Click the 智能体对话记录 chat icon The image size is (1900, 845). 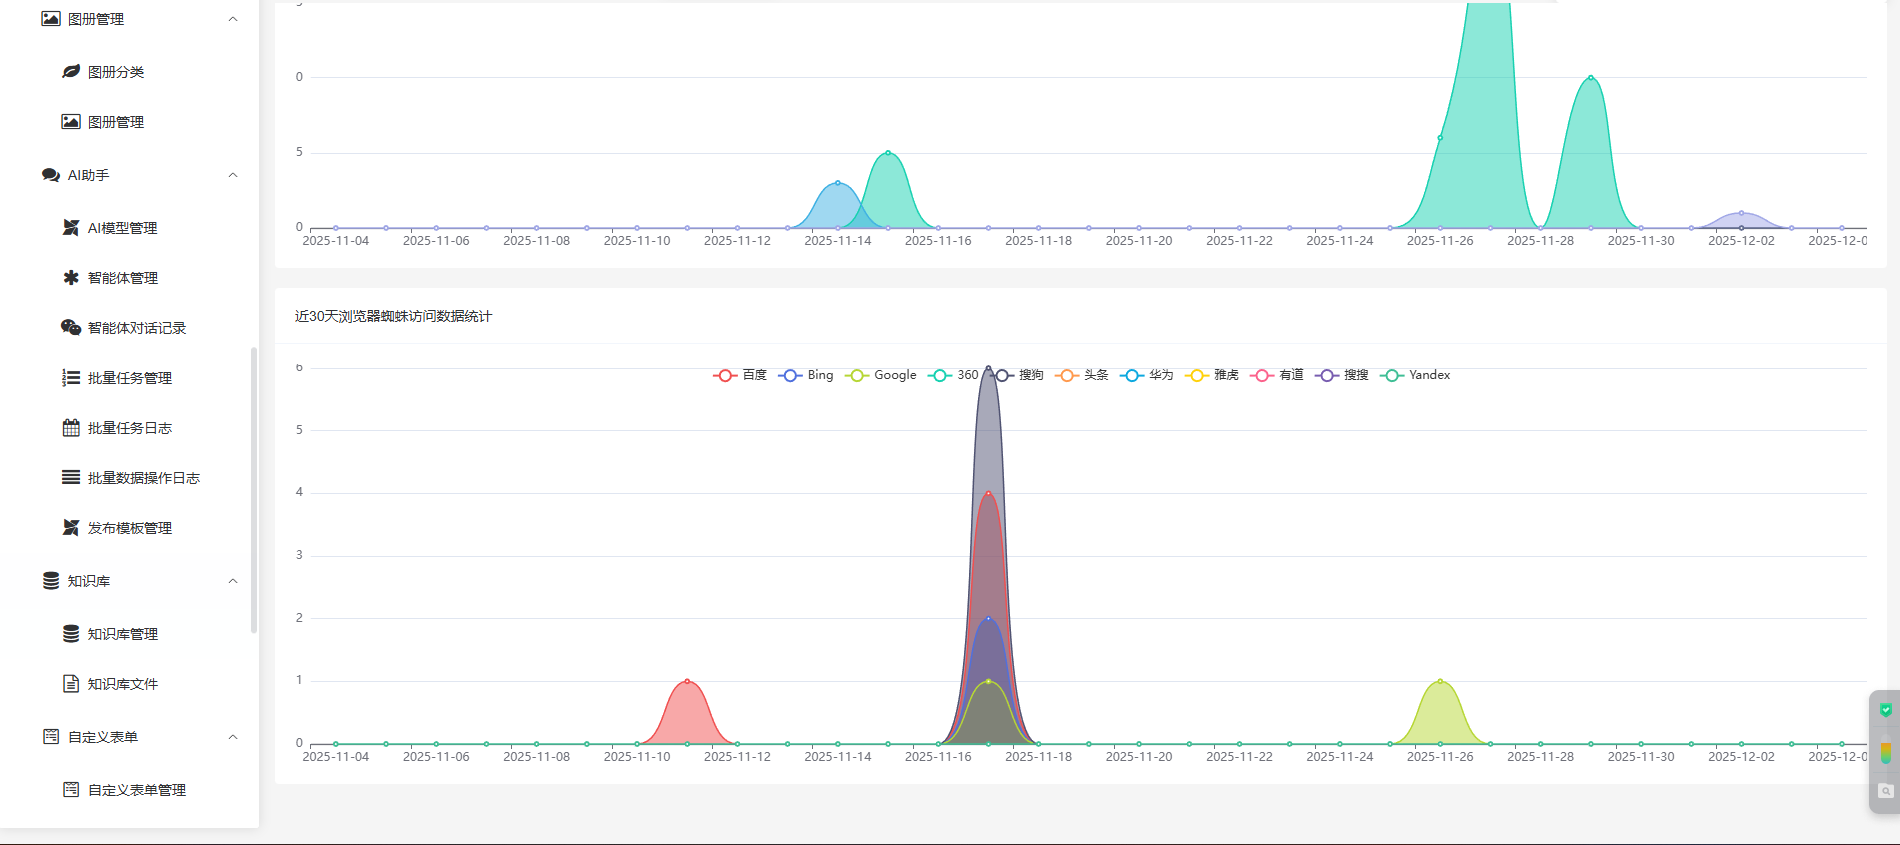(71, 328)
